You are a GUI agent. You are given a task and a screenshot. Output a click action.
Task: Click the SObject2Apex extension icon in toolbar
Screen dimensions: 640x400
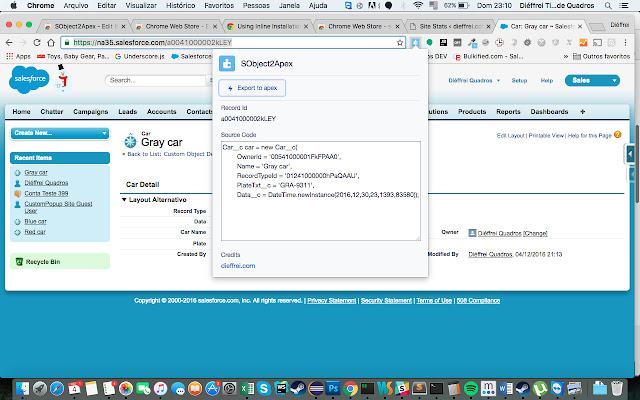[x=416, y=42]
